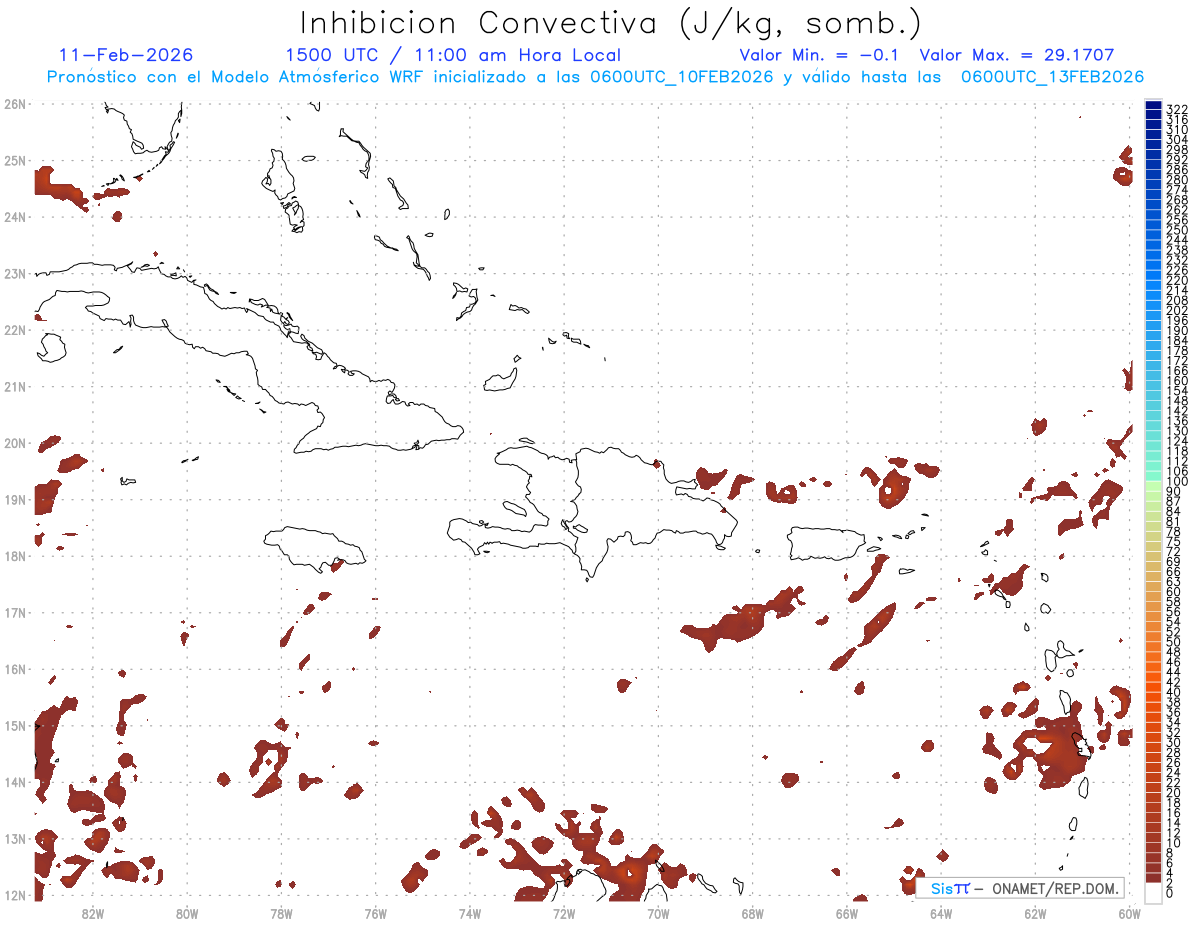The height and width of the screenshot is (927, 1200).
Task: Click the '76W' longitude label
Action: pyautogui.click(x=376, y=913)
